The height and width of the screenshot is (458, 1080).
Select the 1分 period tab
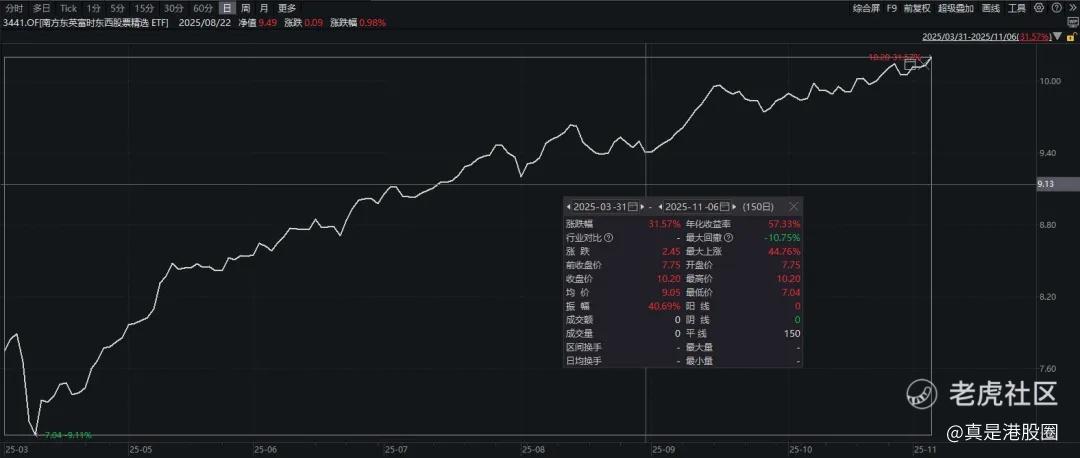(x=94, y=8)
